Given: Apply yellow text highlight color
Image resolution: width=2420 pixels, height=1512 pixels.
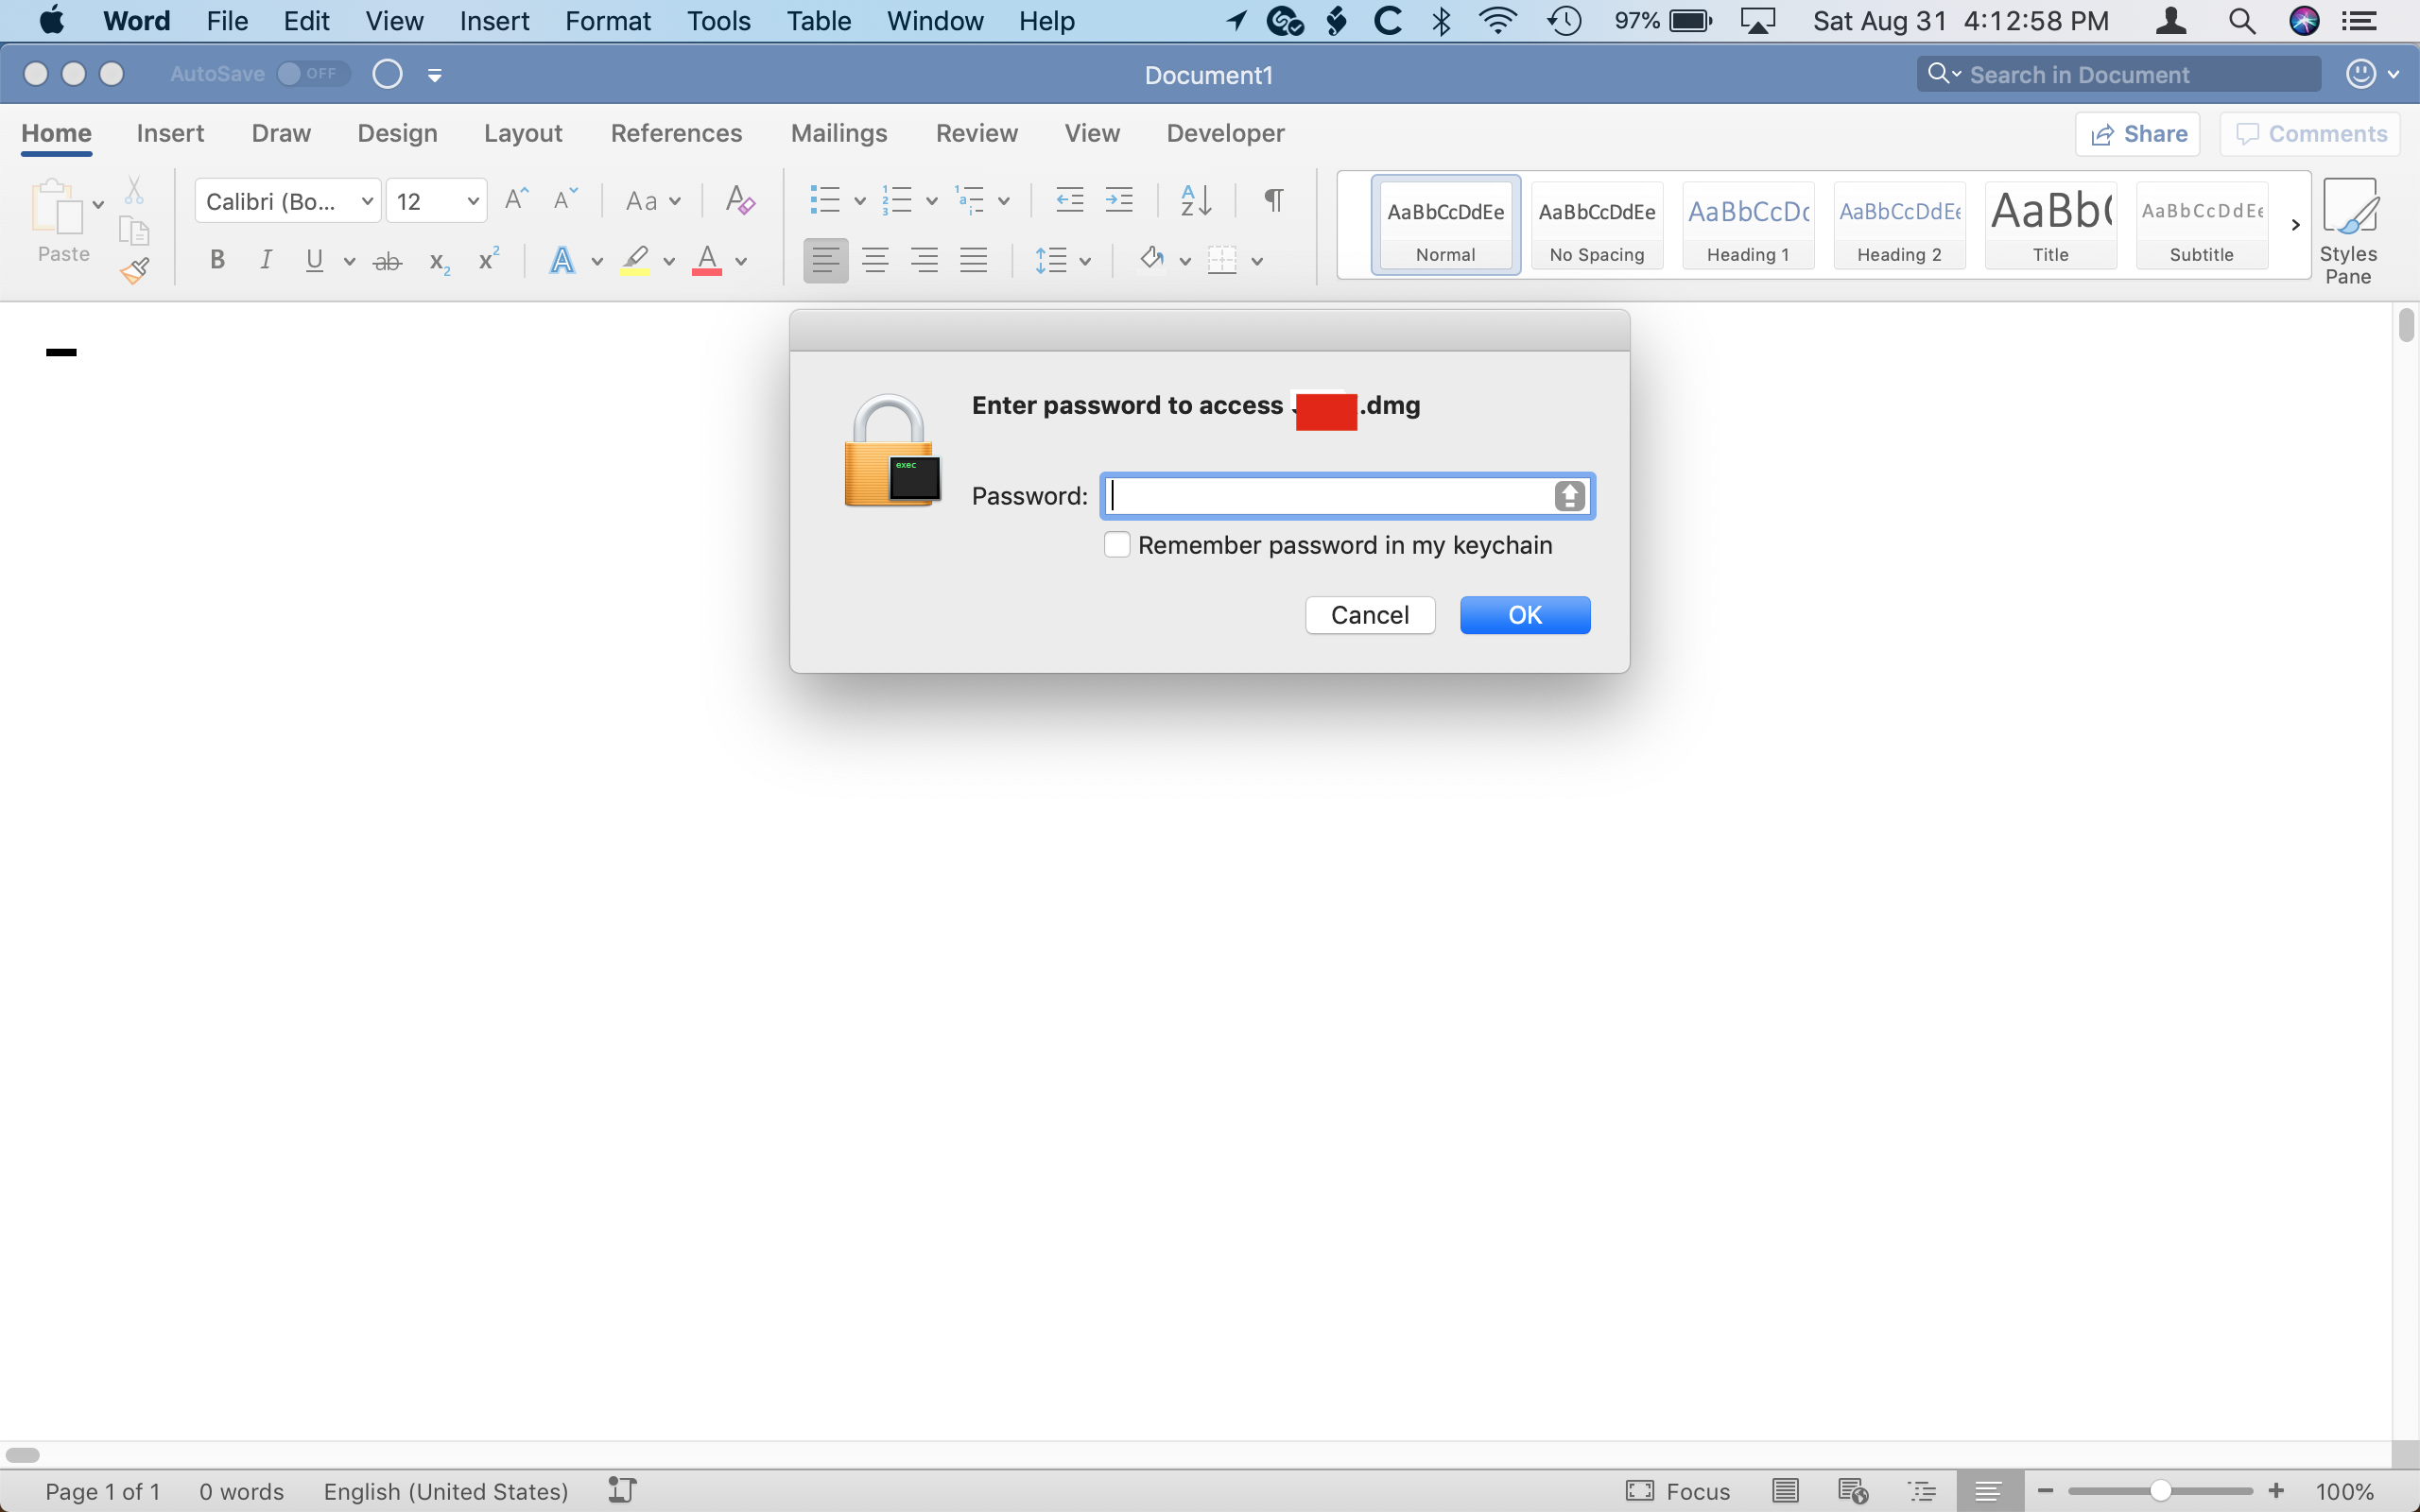Looking at the screenshot, I should pos(635,261).
